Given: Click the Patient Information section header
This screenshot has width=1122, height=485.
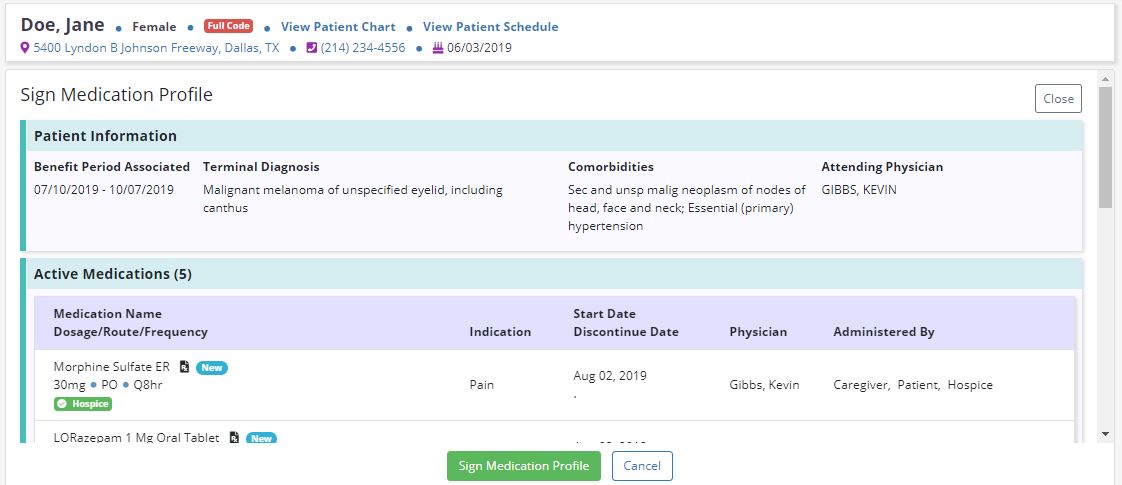Looking at the screenshot, I should click(105, 136).
